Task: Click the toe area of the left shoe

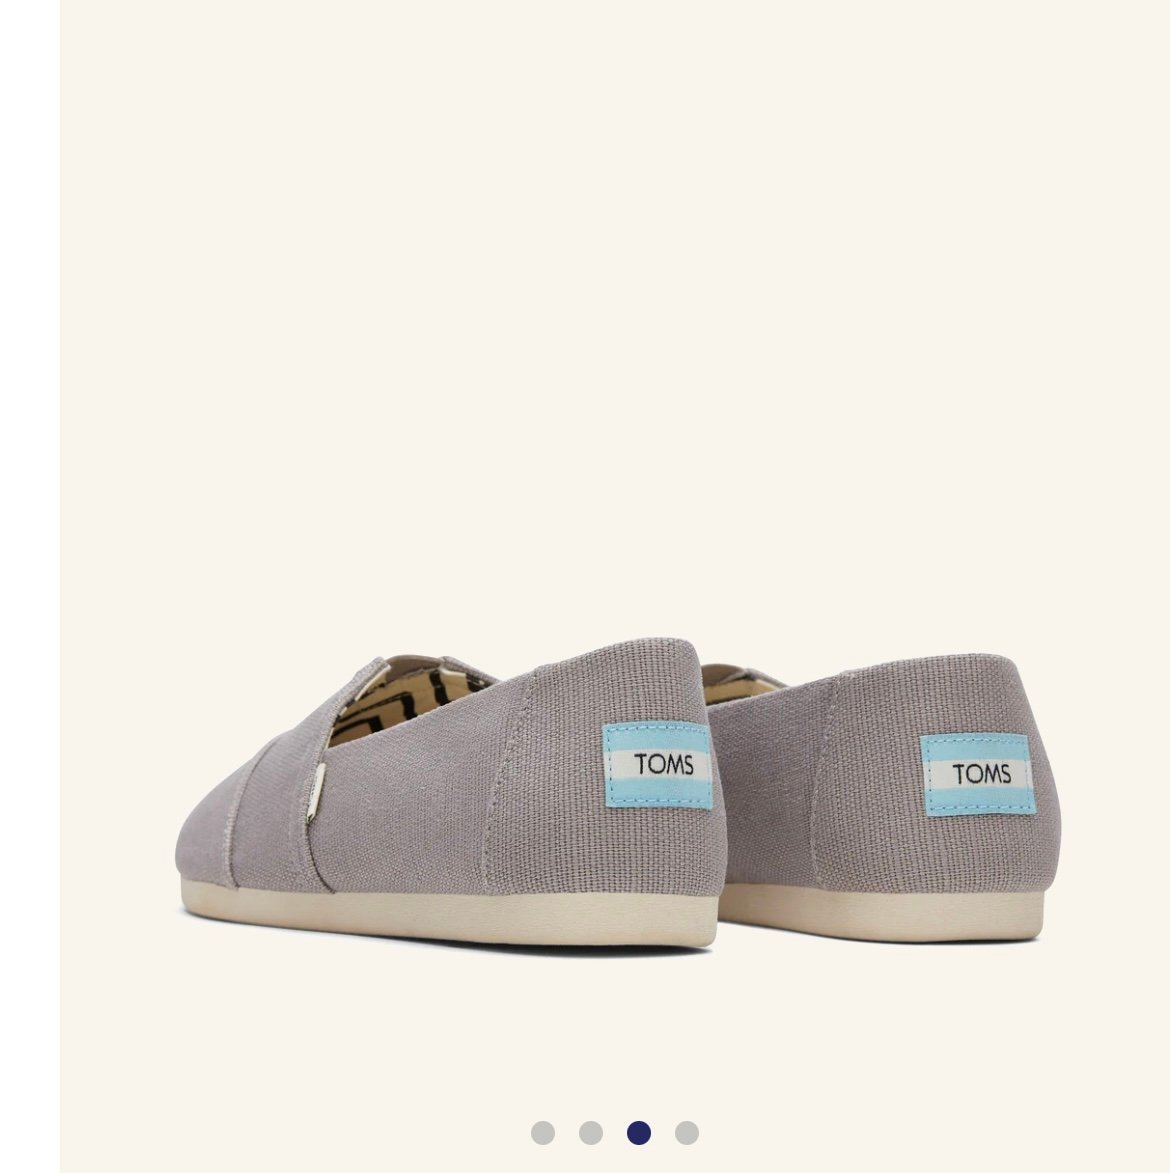Action: (213, 838)
